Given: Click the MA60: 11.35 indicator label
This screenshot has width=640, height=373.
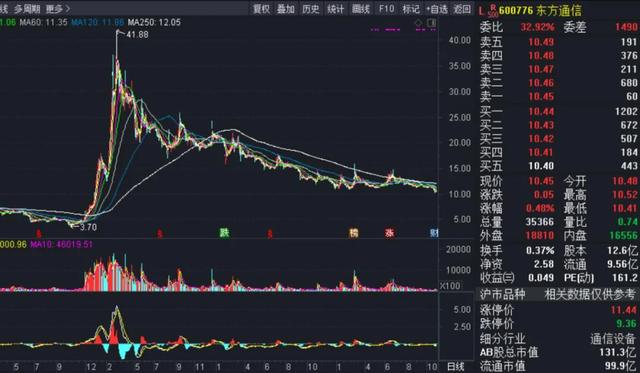Looking at the screenshot, I should pyautogui.click(x=43, y=22).
